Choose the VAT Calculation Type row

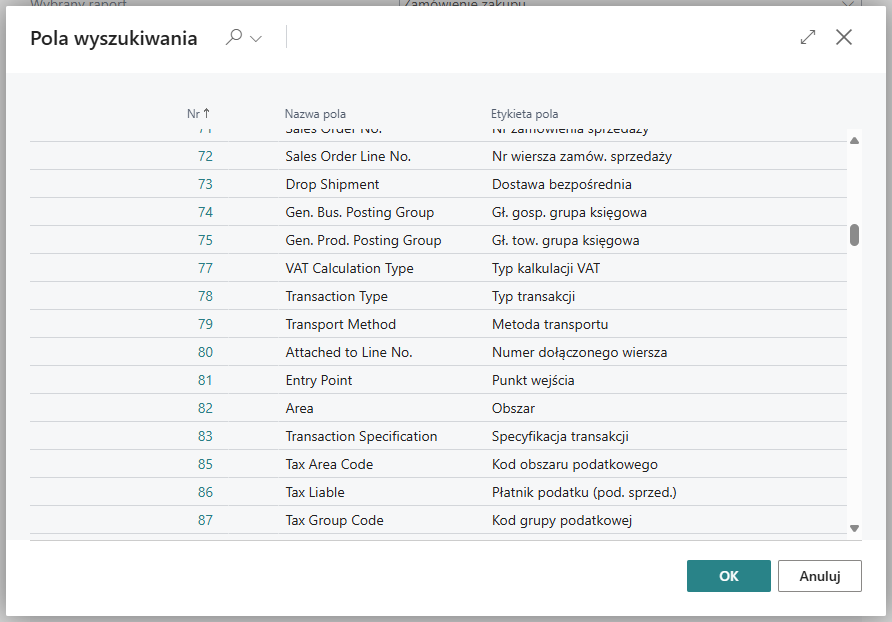pyautogui.click(x=349, y=268)
